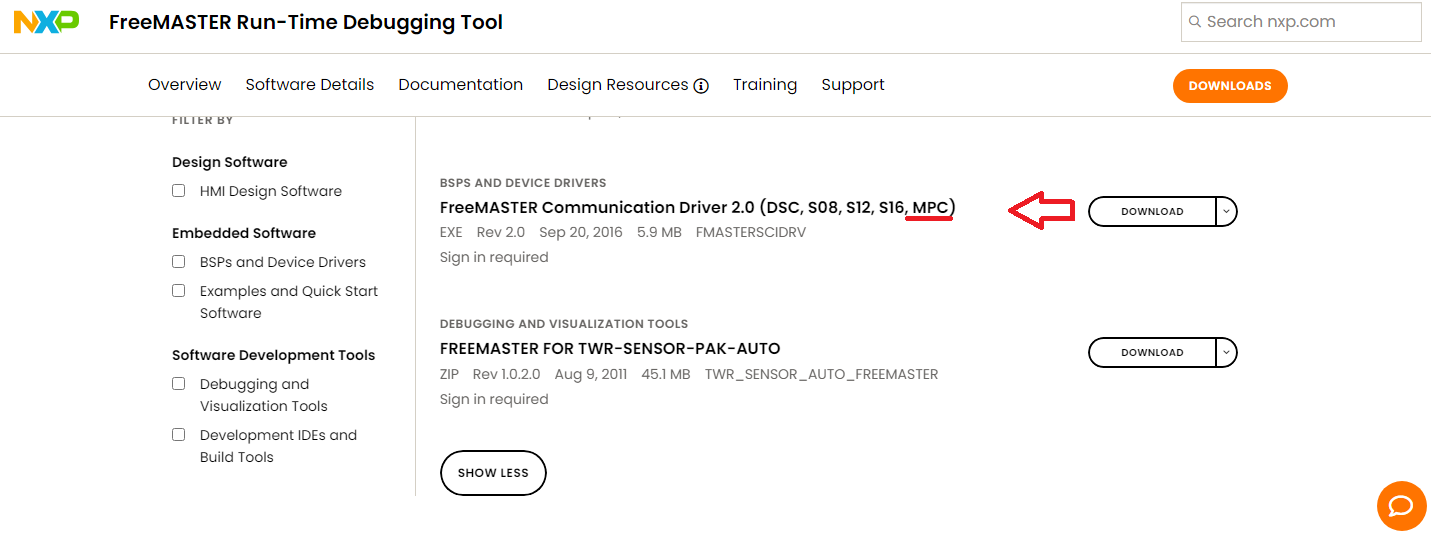Enable the BSPs and Device Drivers filter
The width and height of the screenshot is (1431, 538).
tap(179, 262)
